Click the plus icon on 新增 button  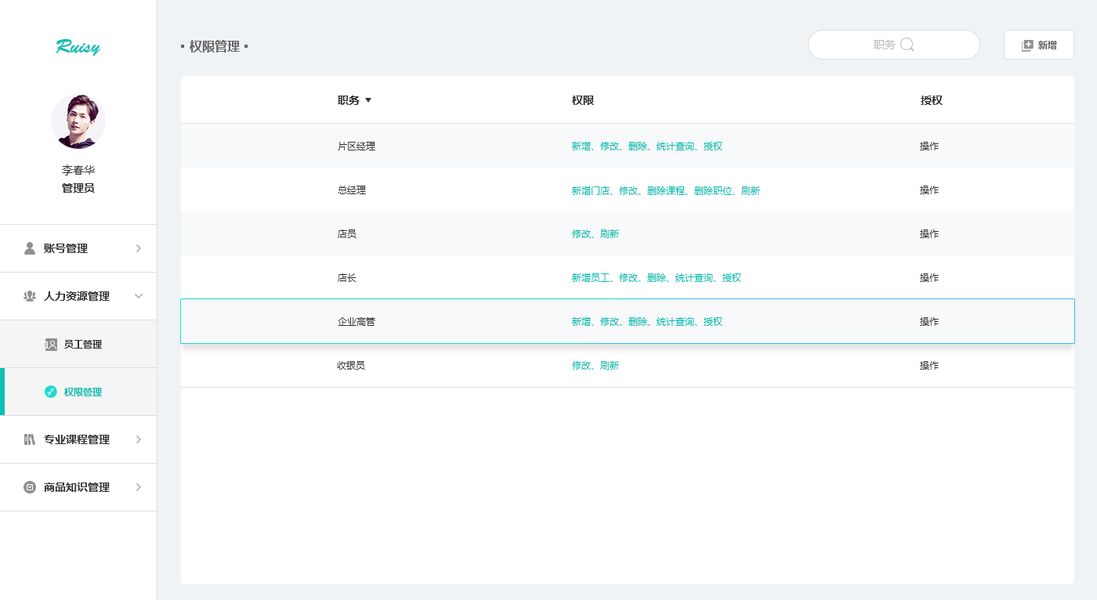click(x=1027, y=45)
